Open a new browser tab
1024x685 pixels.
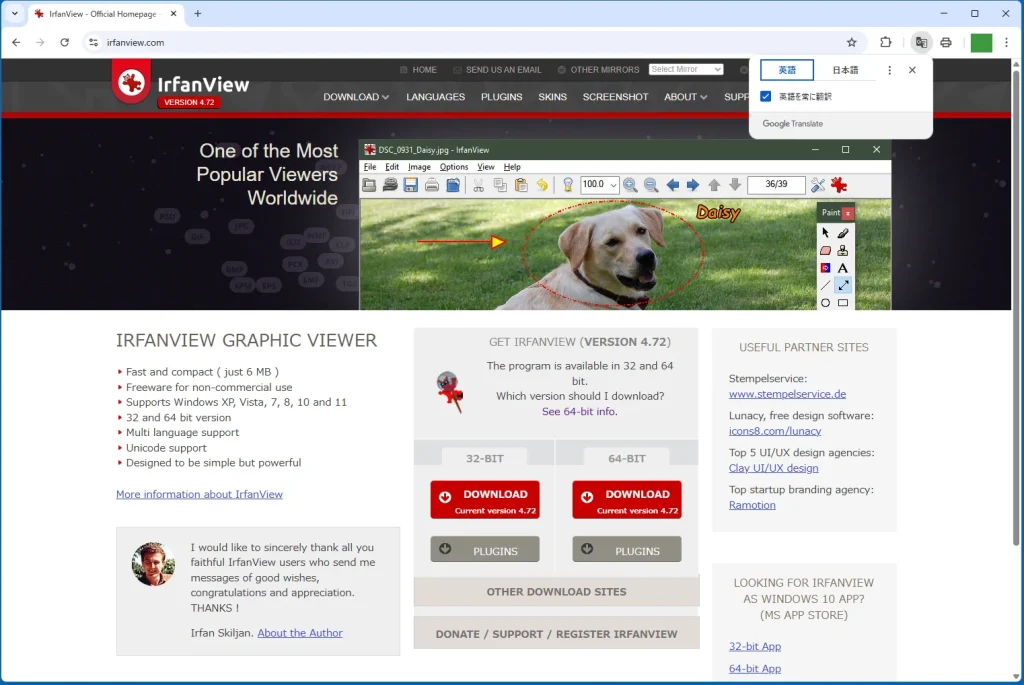point(198,14)
